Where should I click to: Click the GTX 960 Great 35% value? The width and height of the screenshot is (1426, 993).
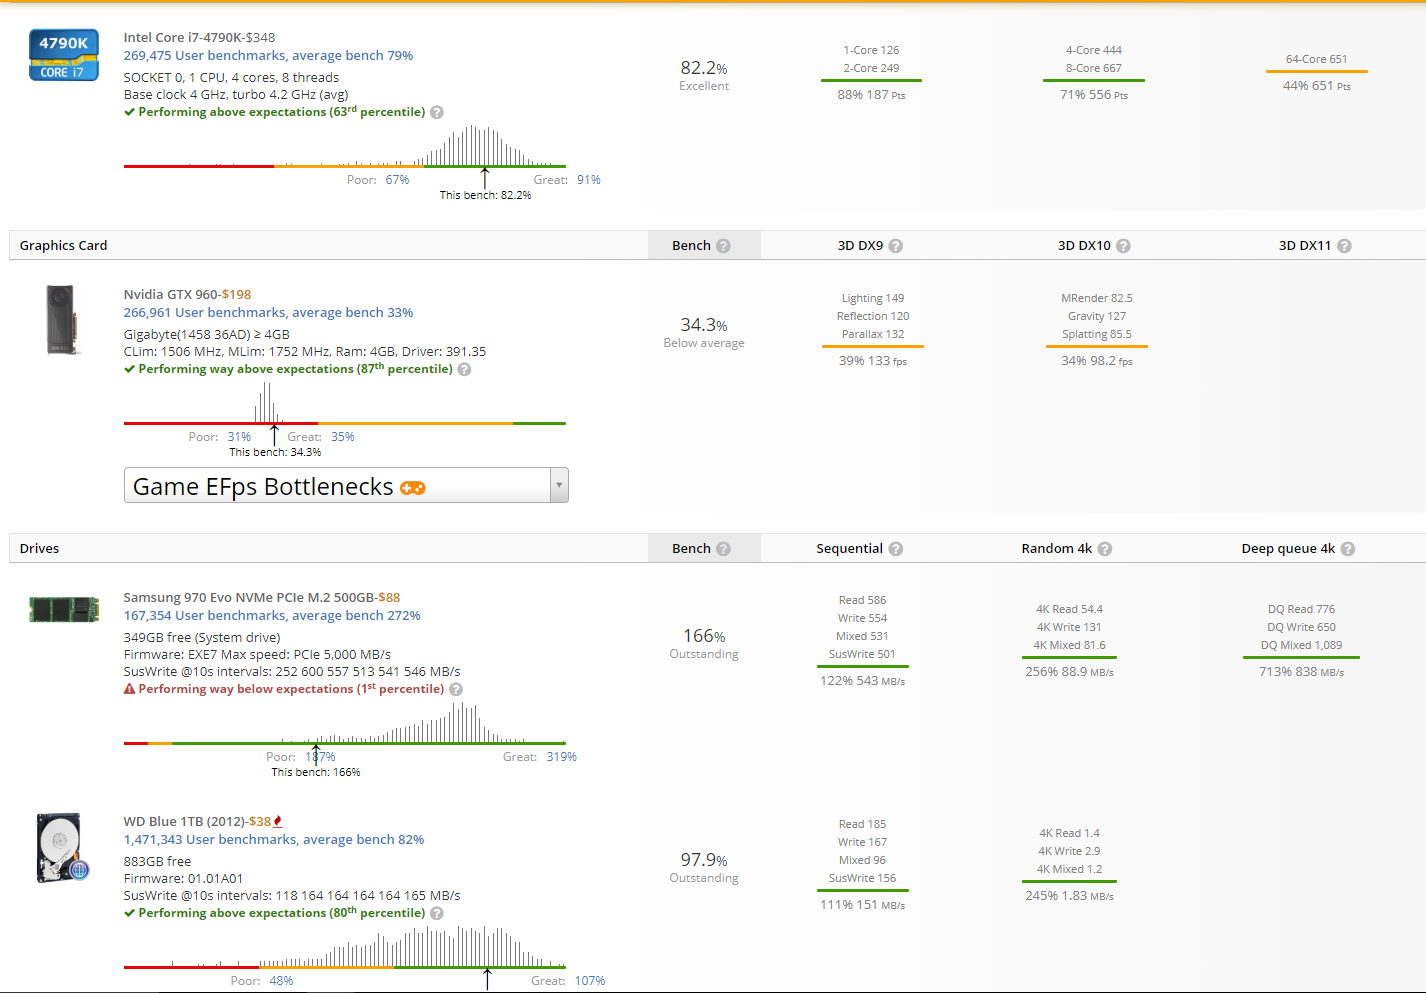point(343,437)
